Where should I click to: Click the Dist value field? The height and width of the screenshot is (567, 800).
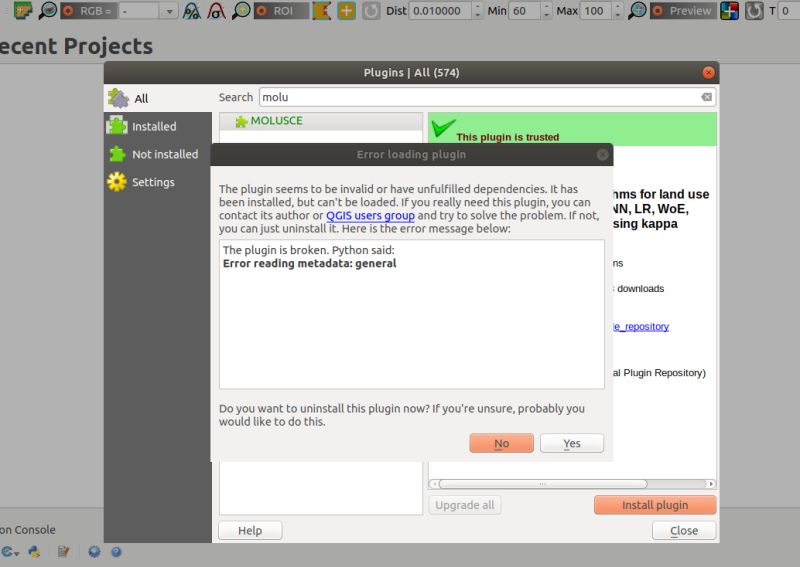[440, 11]
